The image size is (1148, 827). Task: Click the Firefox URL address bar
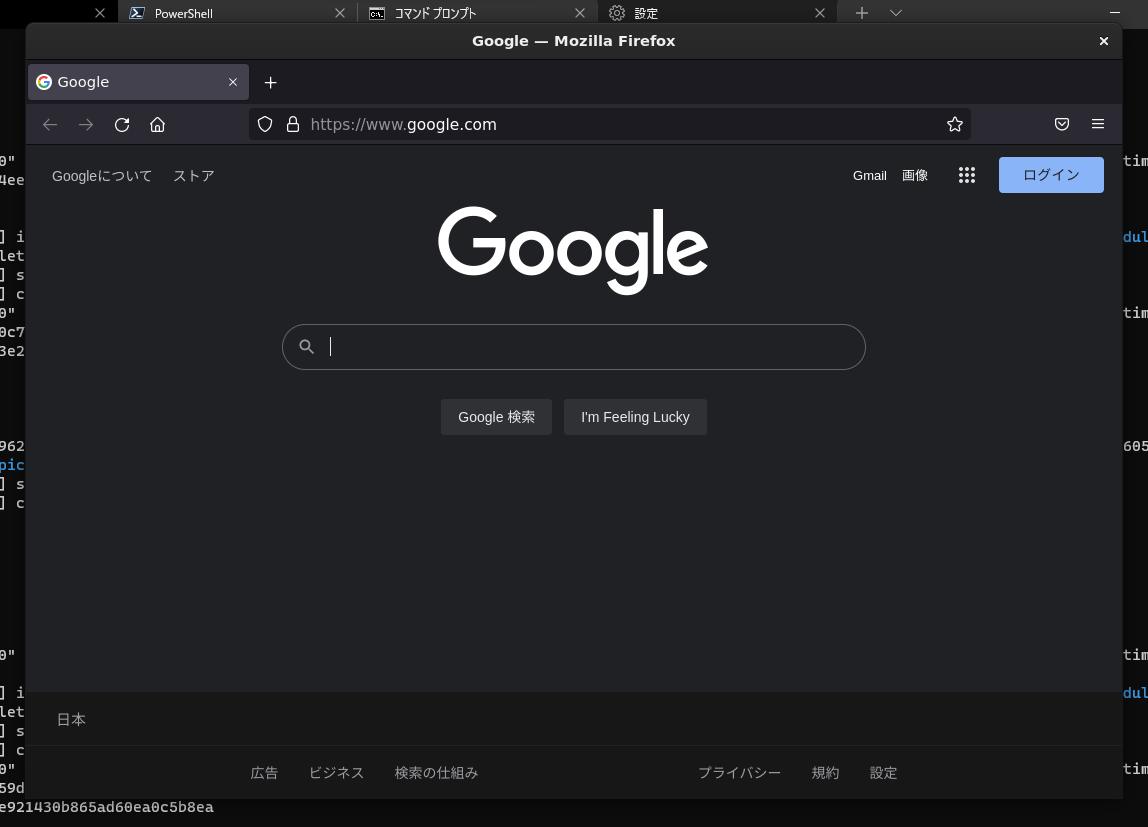click(x=609, y=124)
